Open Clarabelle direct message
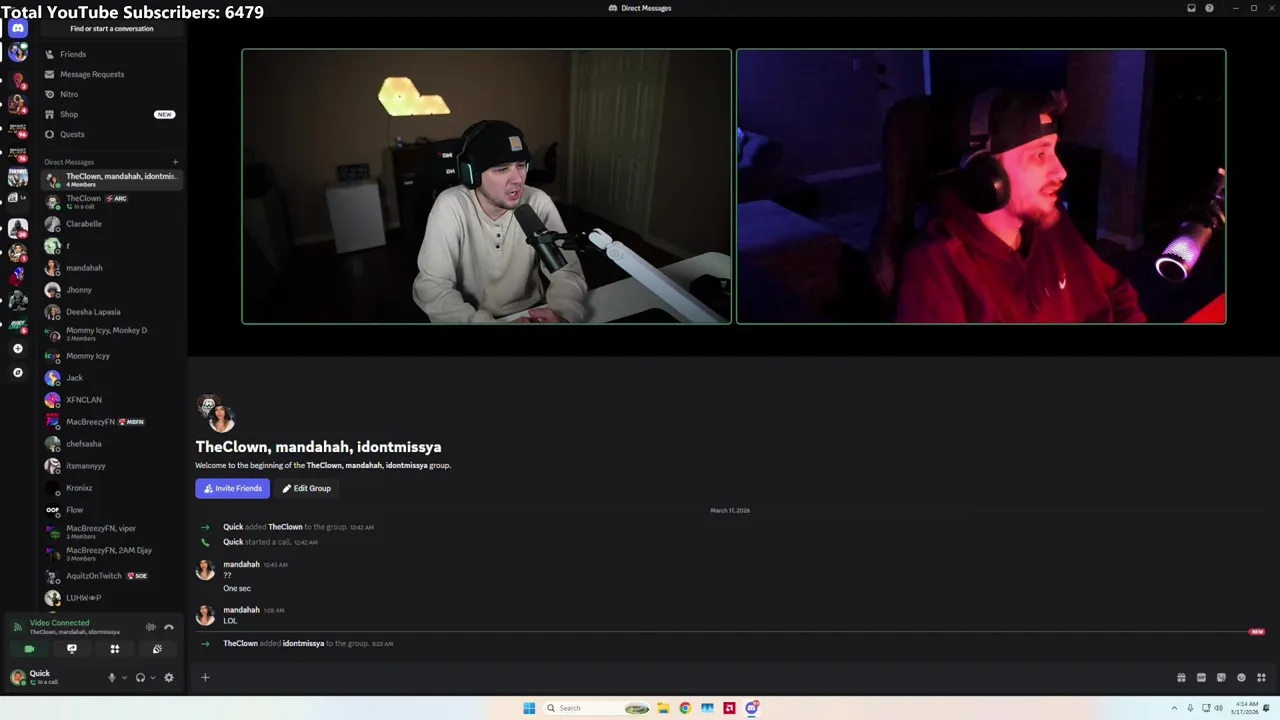The height and width of the screenshot is (720, 1280). pyautogui.click(x=110, y=224)
